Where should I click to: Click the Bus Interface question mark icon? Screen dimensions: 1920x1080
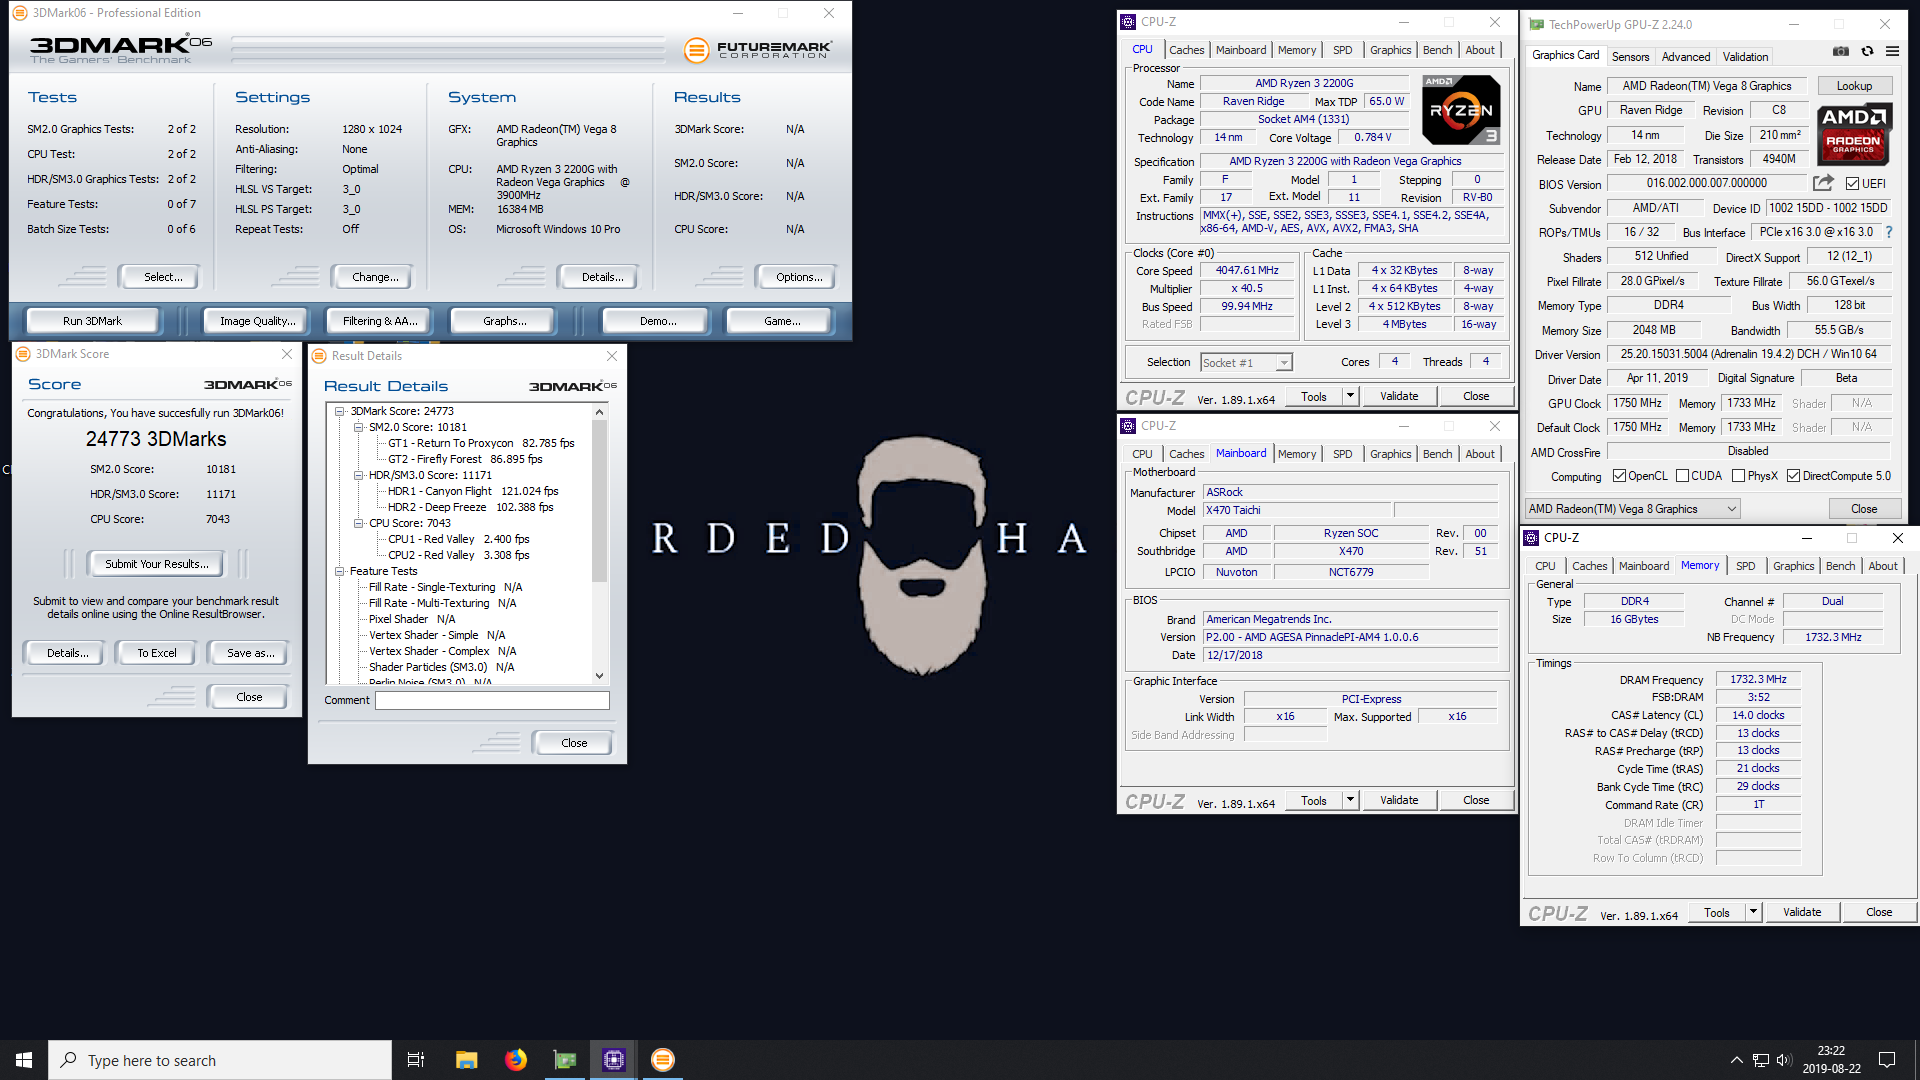tap(1888, 232)
